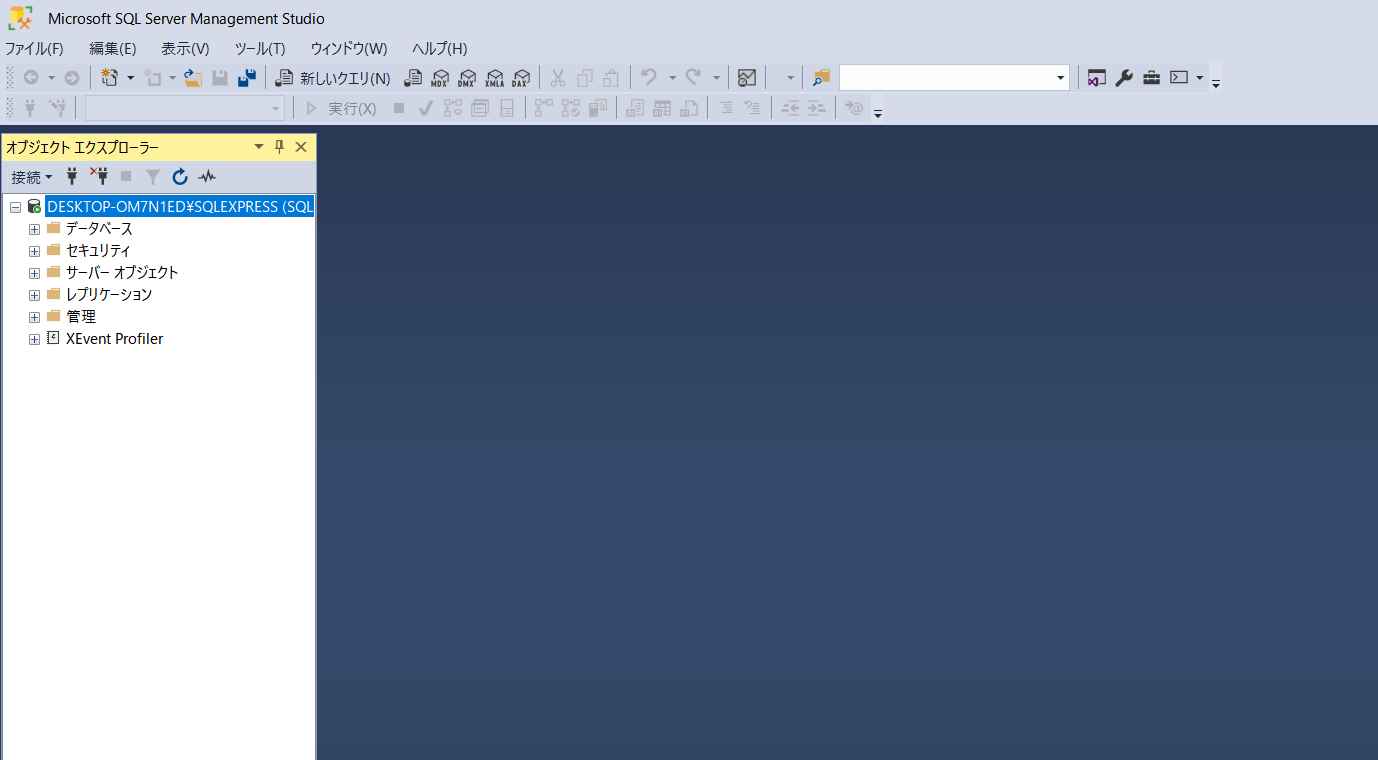
Task: Click the Undo arrow icon
Action: (x=649, y=78)
